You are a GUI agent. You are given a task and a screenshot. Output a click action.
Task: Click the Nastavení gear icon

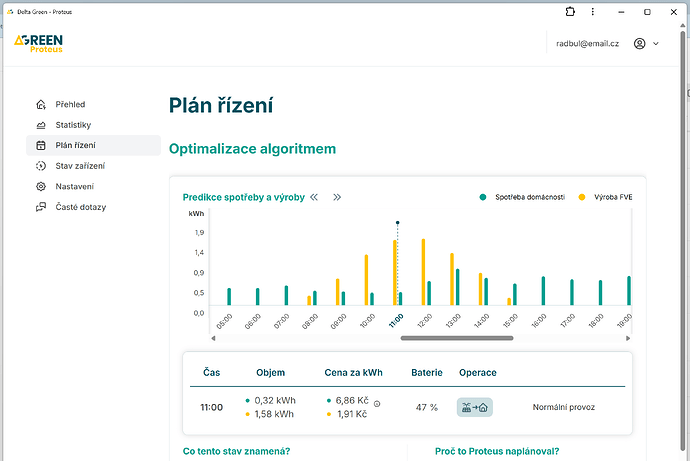[x=40, y=187]
